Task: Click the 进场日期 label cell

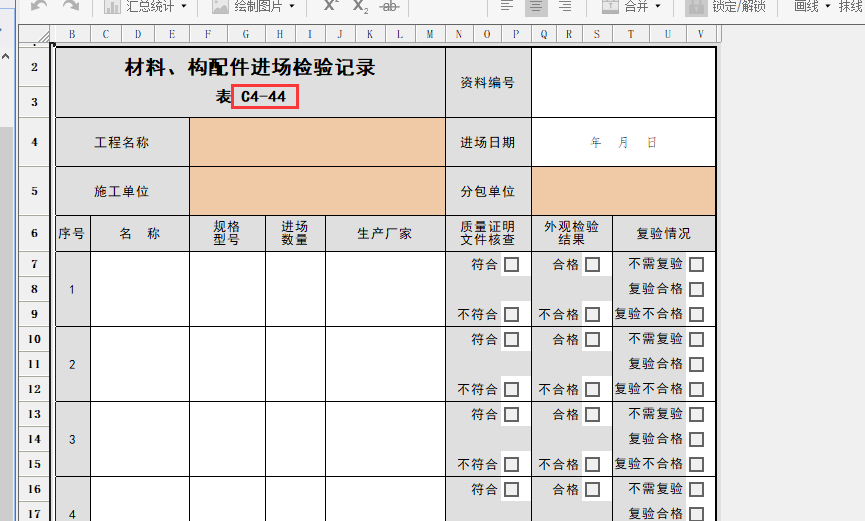Action: pyautogui.click(x=488, y=142)
